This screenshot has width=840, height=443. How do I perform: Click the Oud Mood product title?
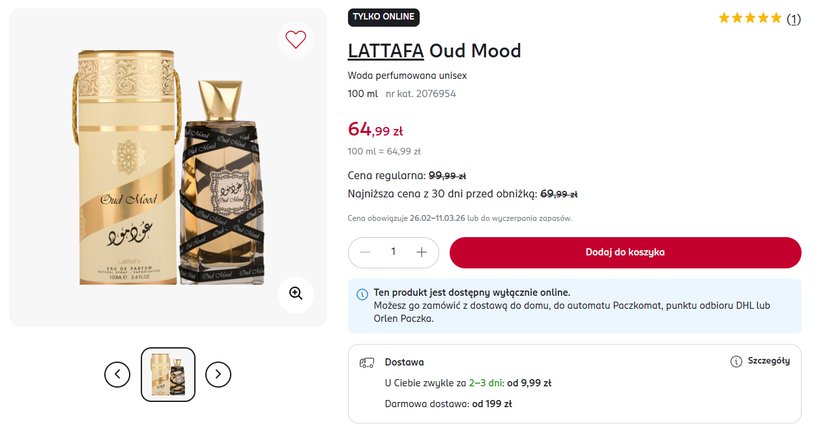(x=477, y=51)
